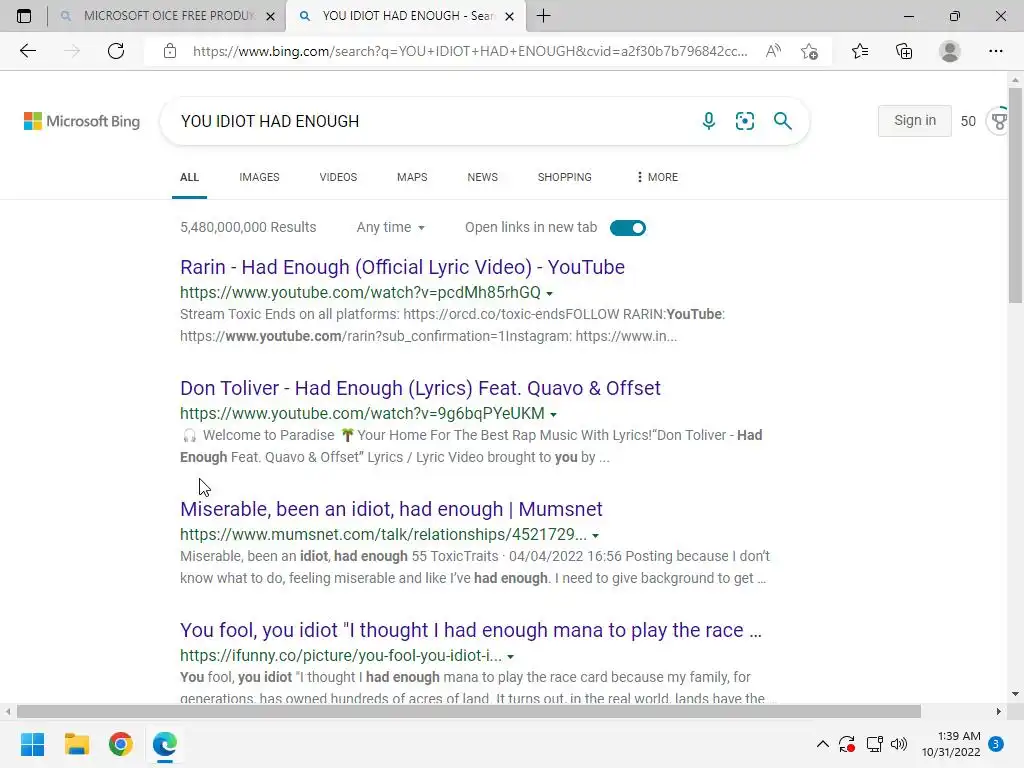Click the Sign in button
The width and height of the screenshot is (1024, 768).
point(914,120)
